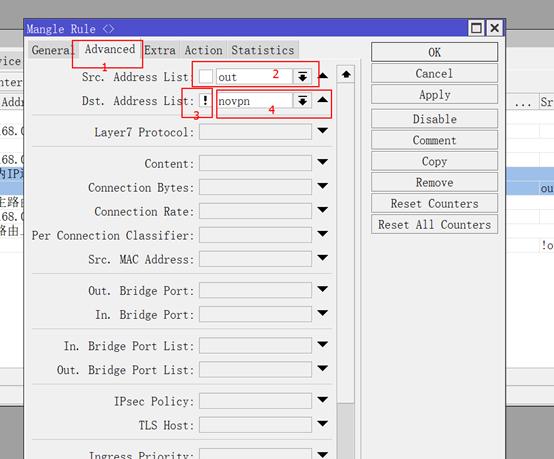
Task: Toggle the Src. Address List invert checkbox
Action: [206, 77]
